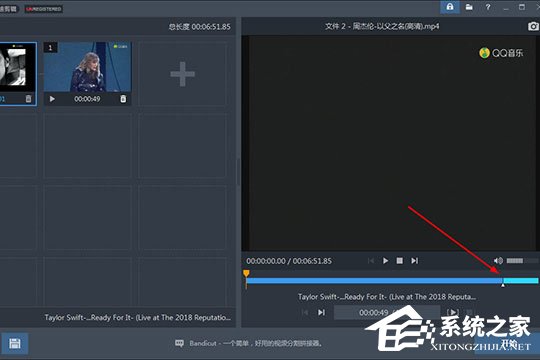Click the number 1 badge on clip thumbnail
This screenshot has height=360, width=540.
[x=50, y=48]
